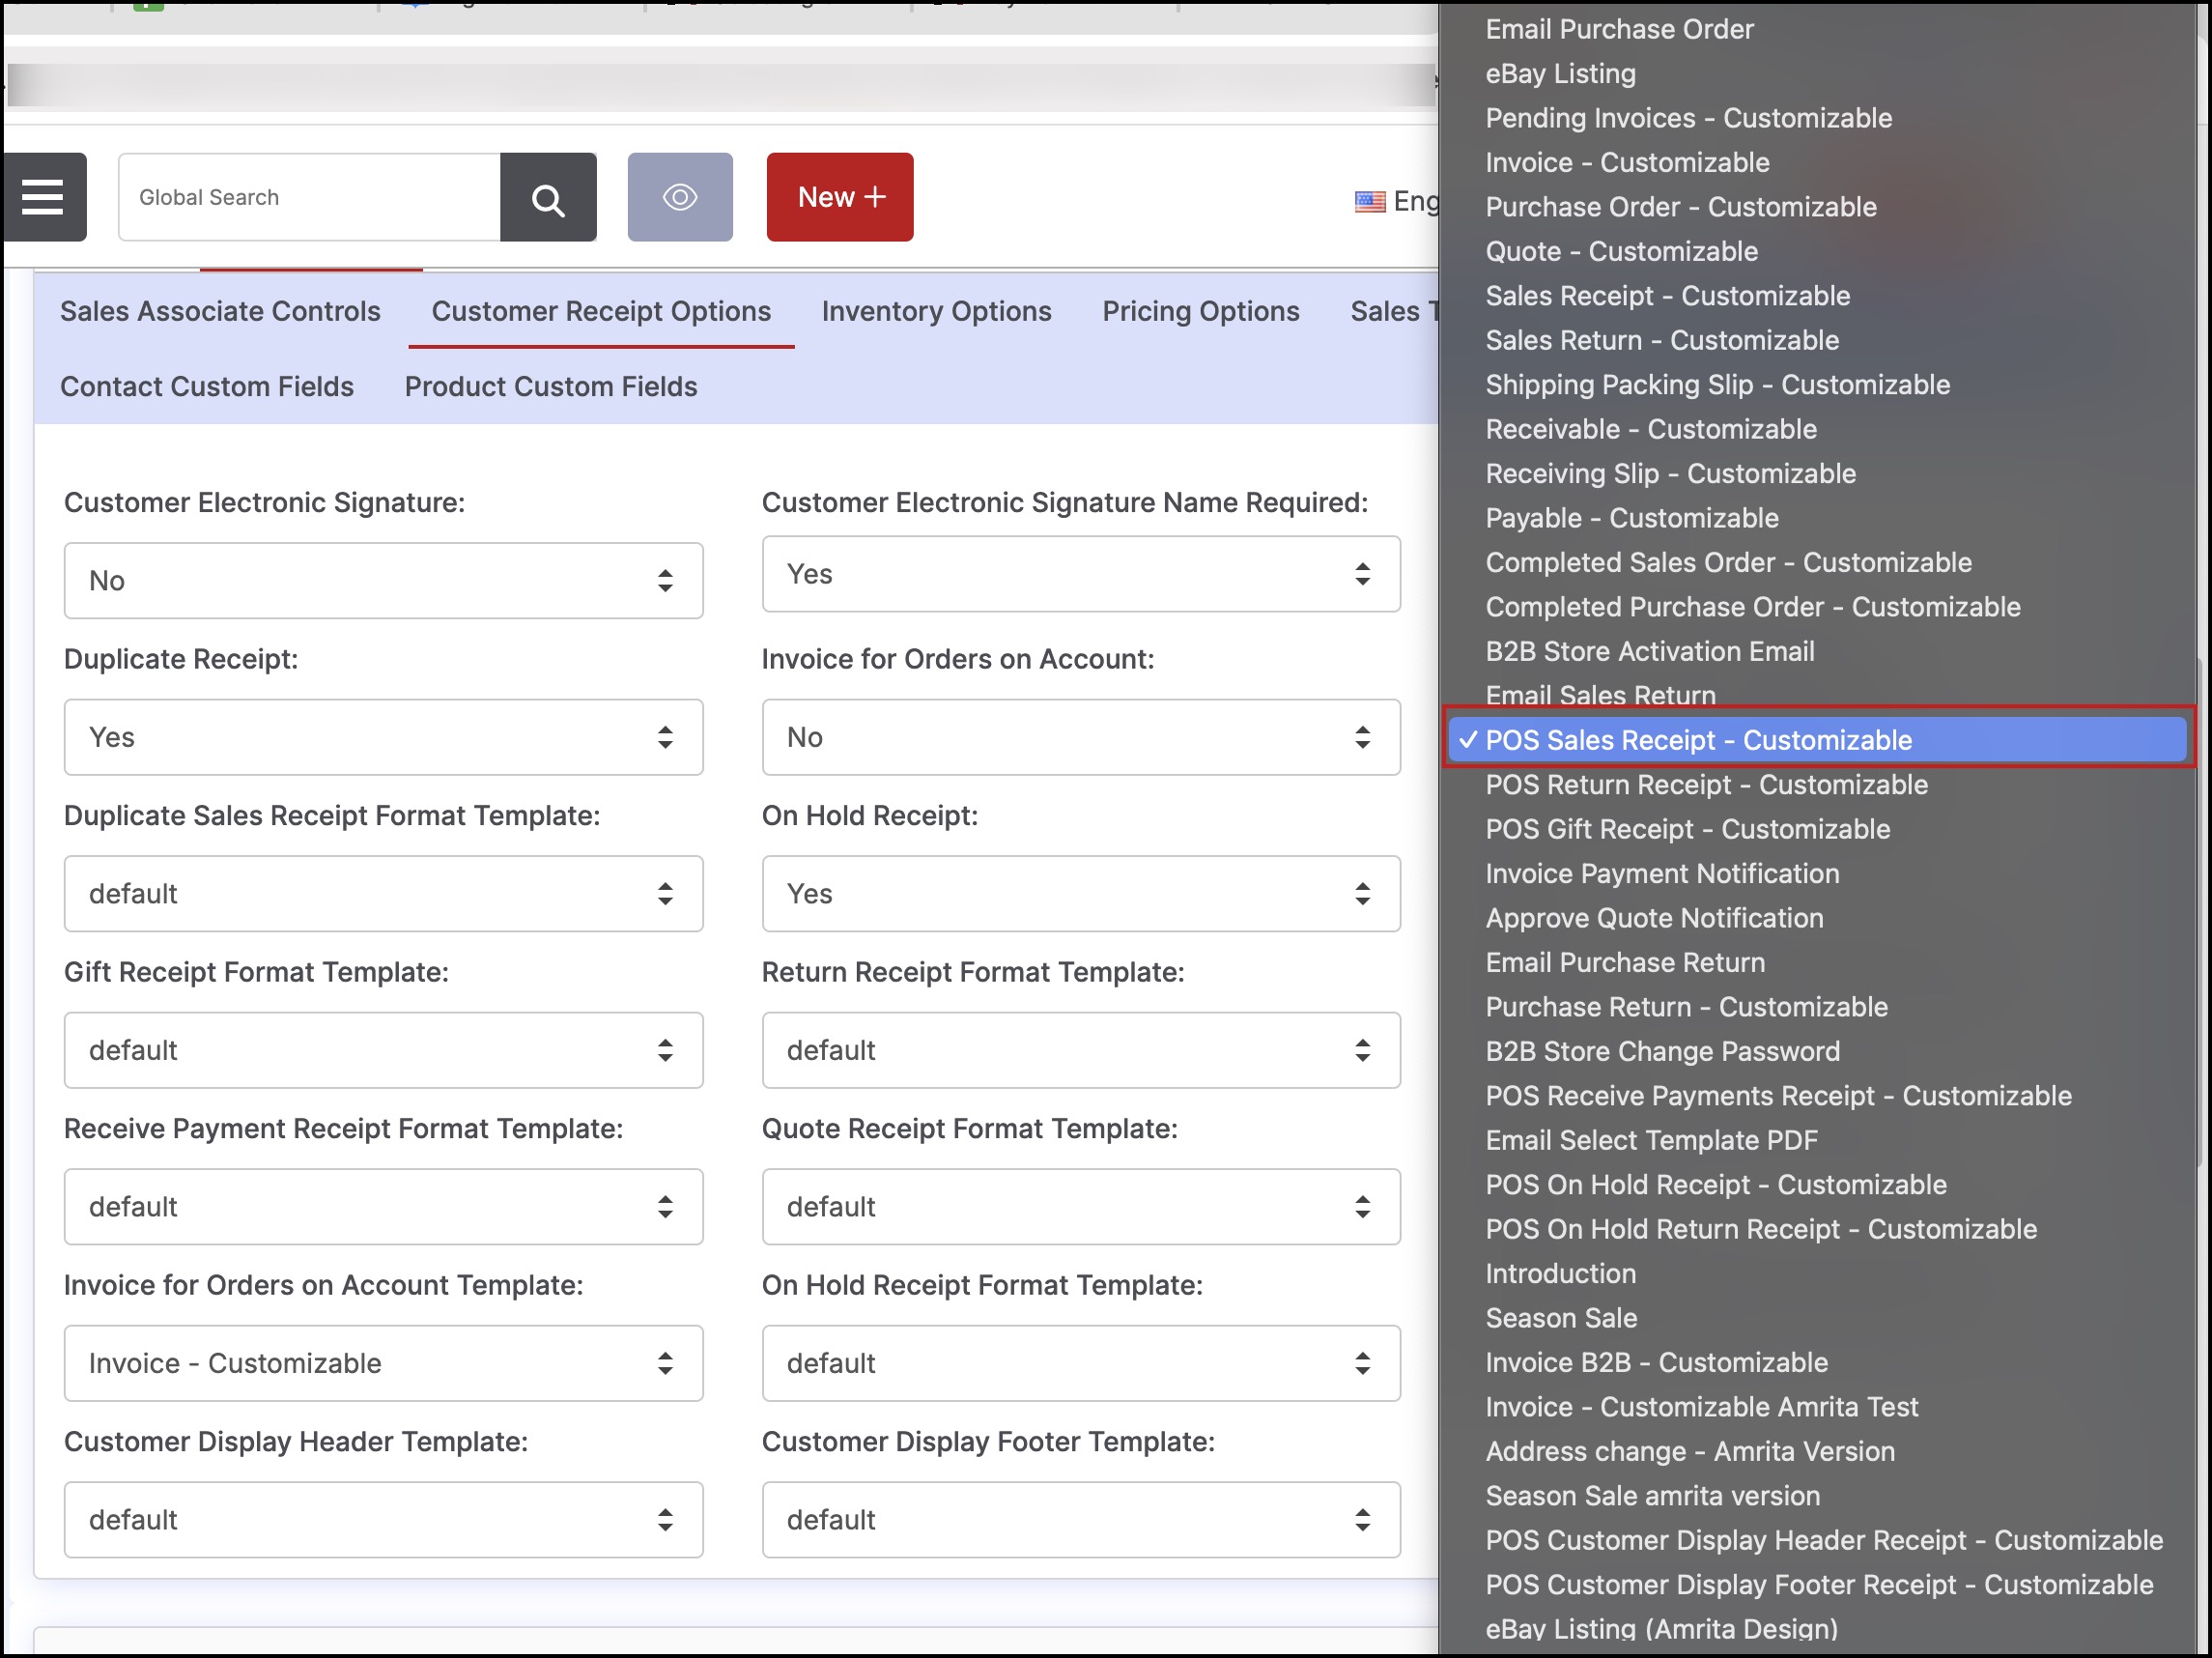2212x1658 pixels.
Task: Select Completed Sales Order - Customizable
Action: [x=1818, y=563]
